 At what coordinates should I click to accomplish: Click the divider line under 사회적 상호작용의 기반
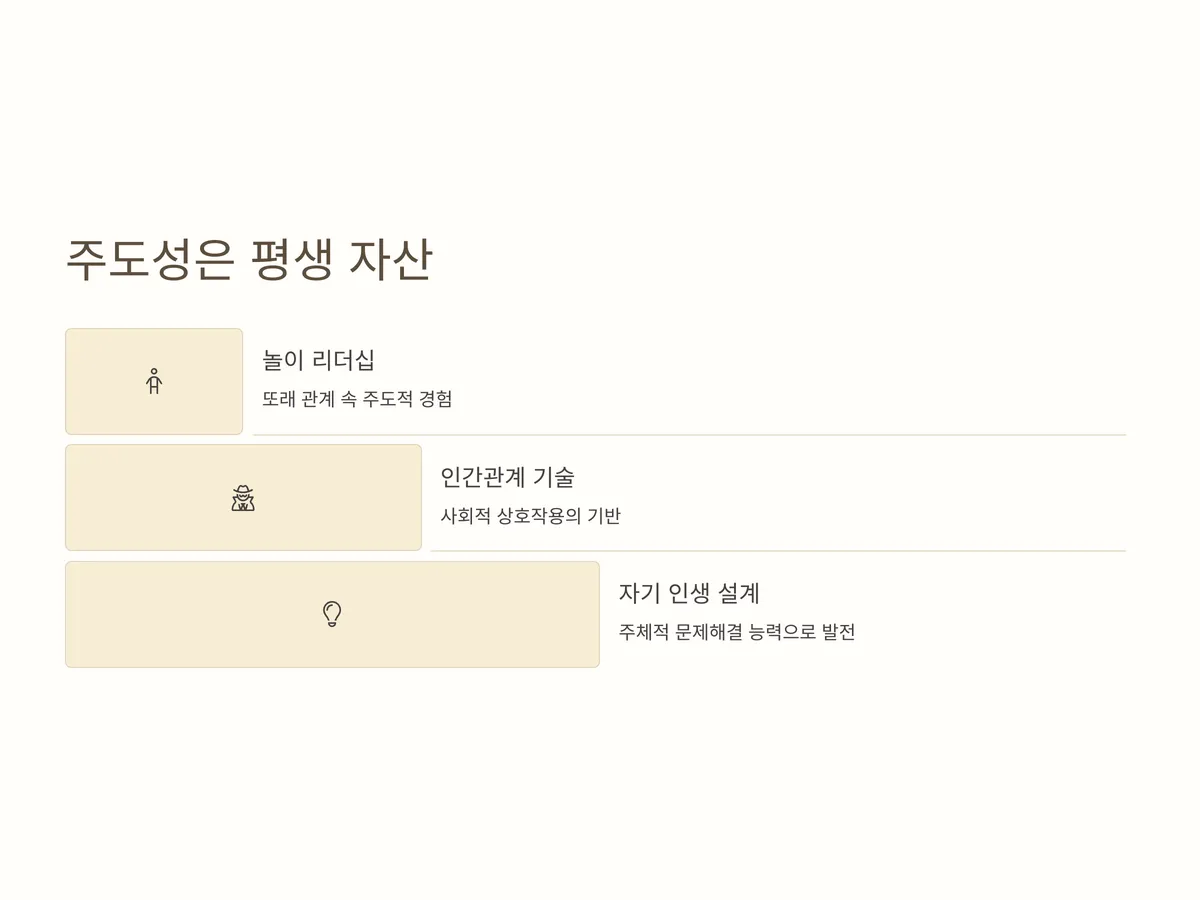point(778,551)
